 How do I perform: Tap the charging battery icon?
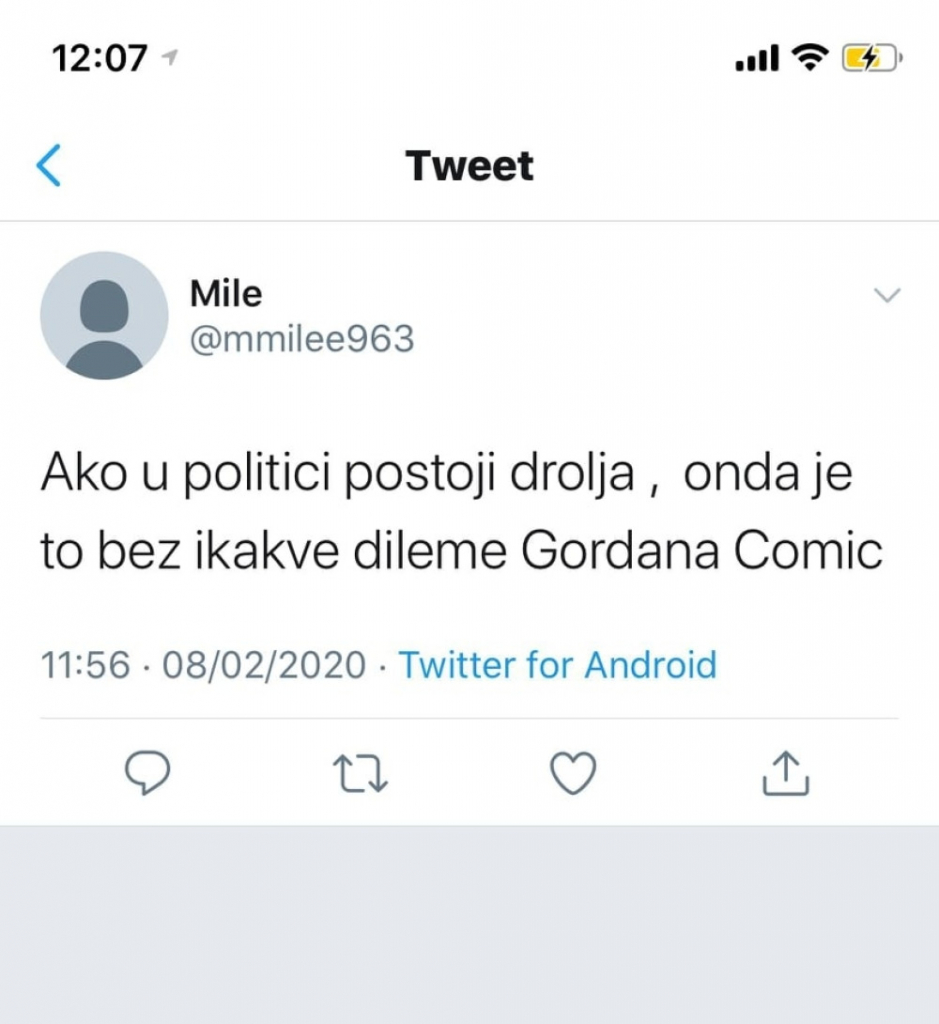871,59
